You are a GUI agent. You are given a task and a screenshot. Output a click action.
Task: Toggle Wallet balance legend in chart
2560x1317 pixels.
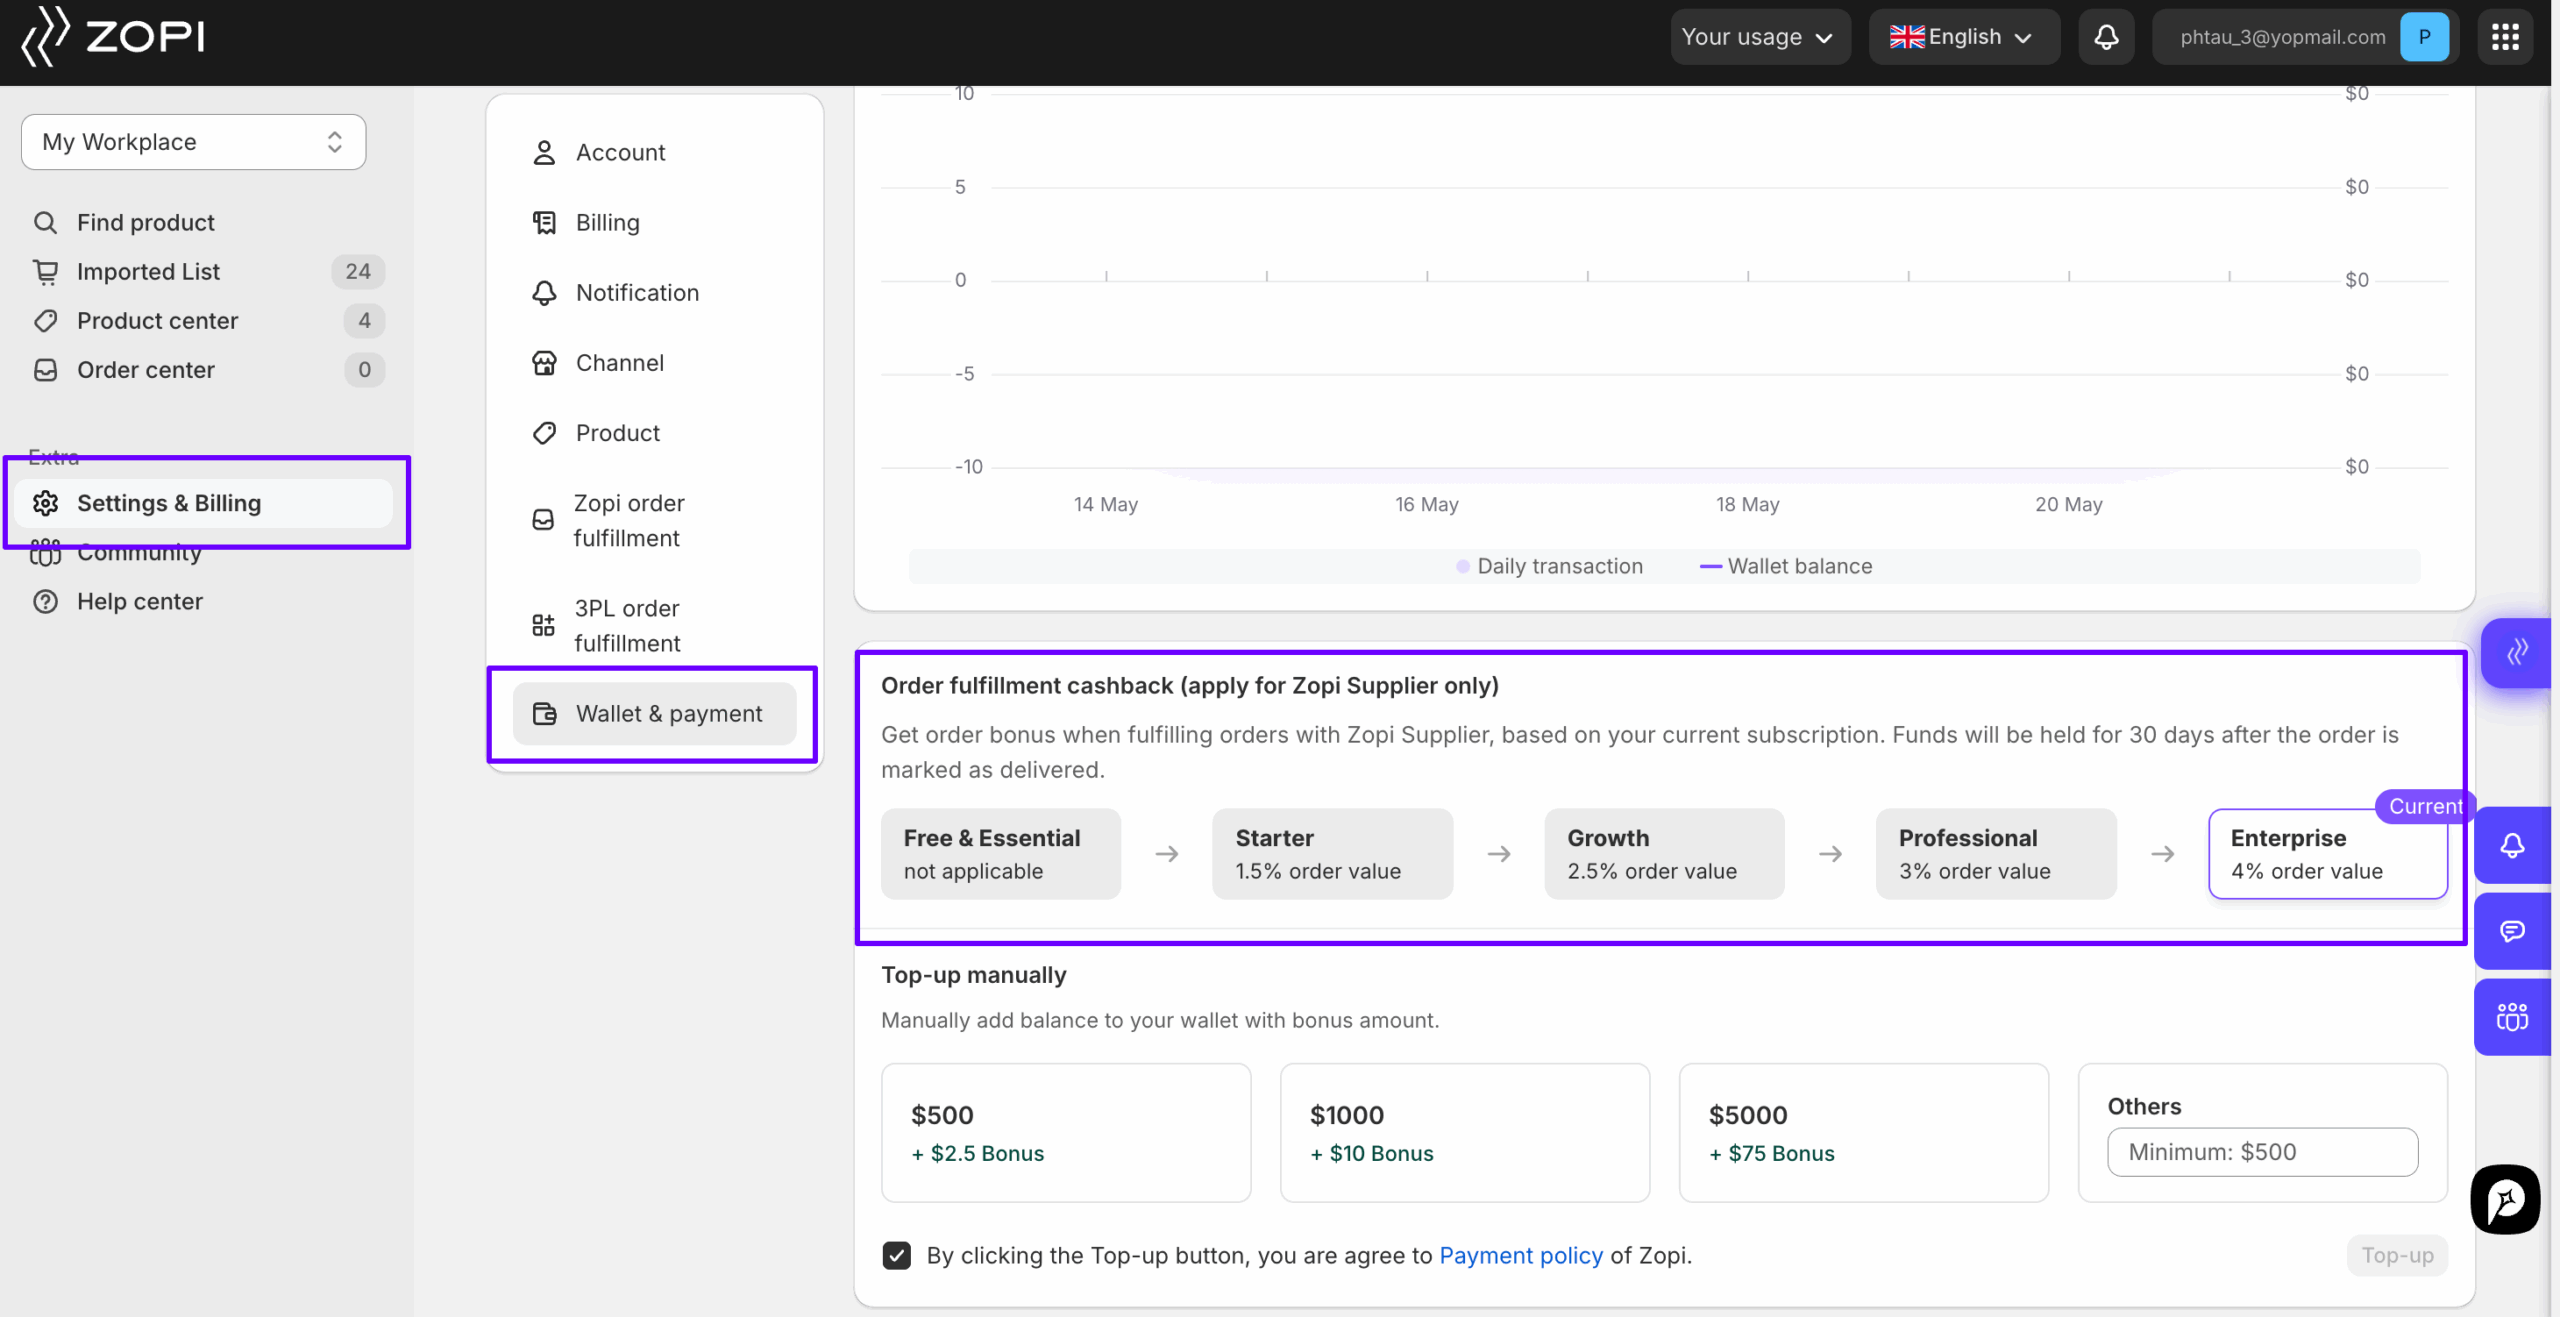(1786, 566)
